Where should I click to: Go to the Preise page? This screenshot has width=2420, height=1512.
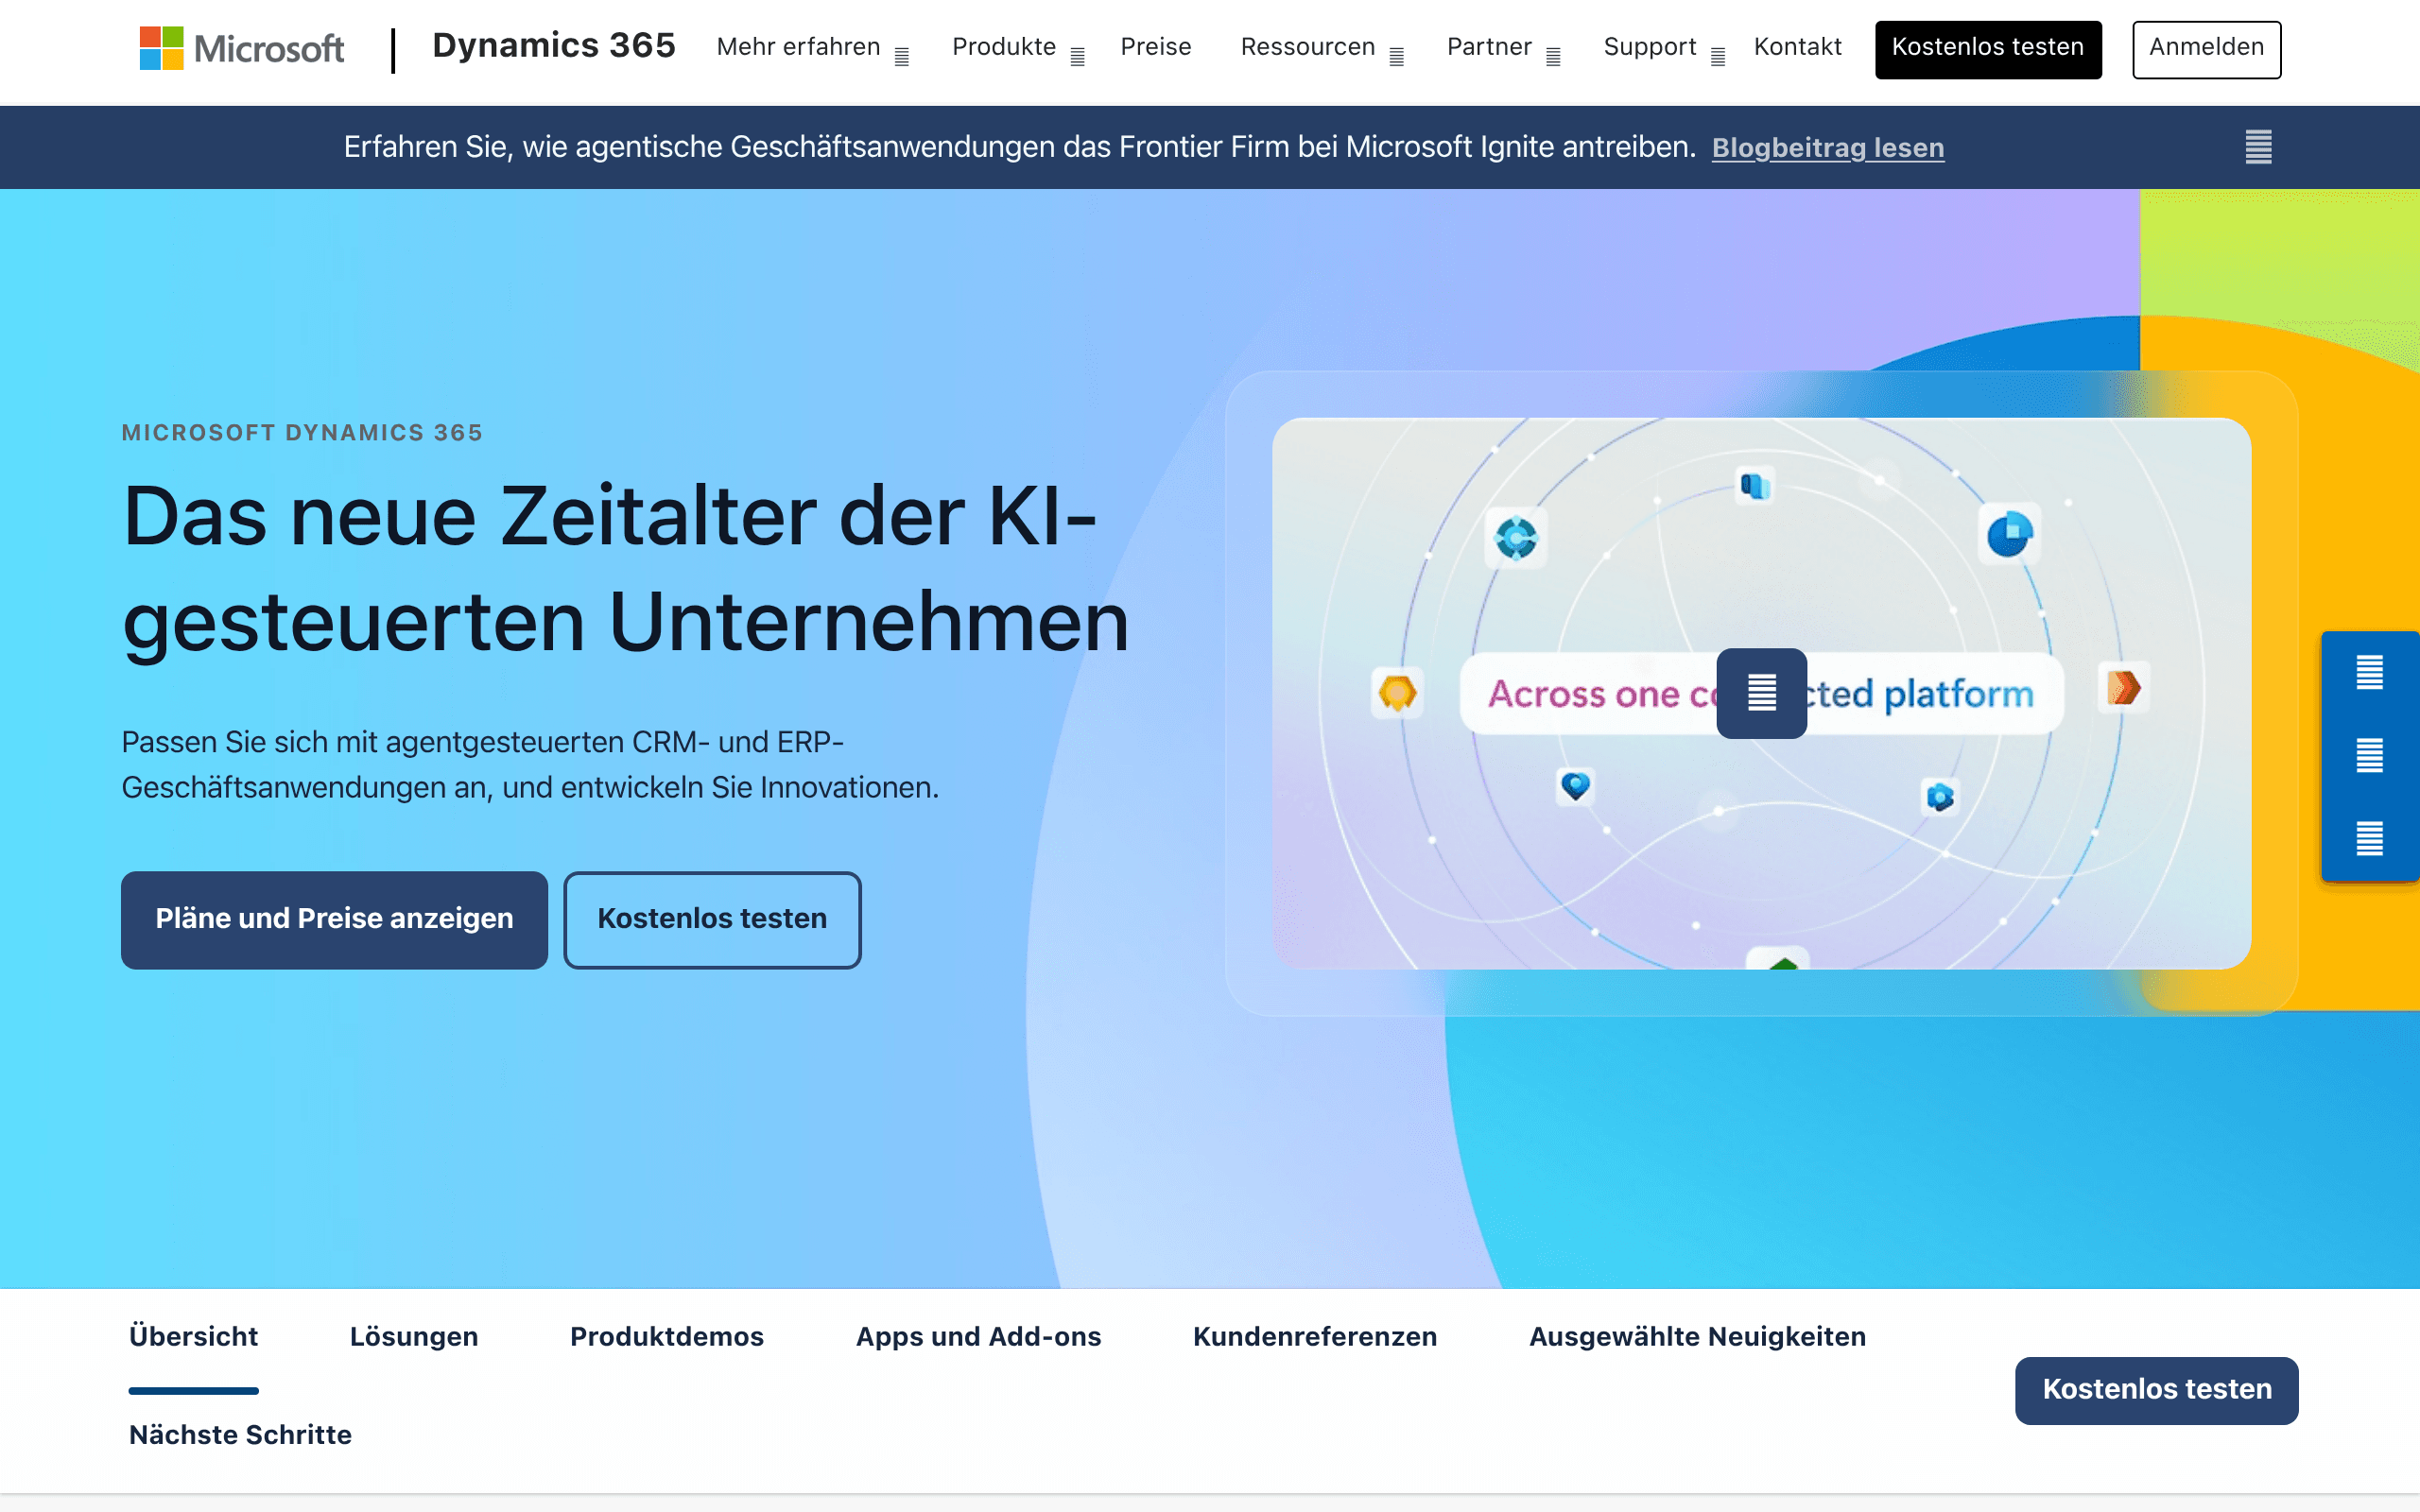click(x=1155, y=47)
